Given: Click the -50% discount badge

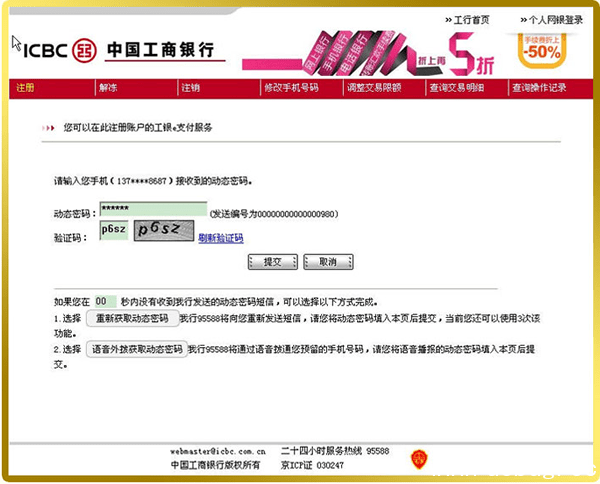Looking at the screenshot, I should pos(542,51).
